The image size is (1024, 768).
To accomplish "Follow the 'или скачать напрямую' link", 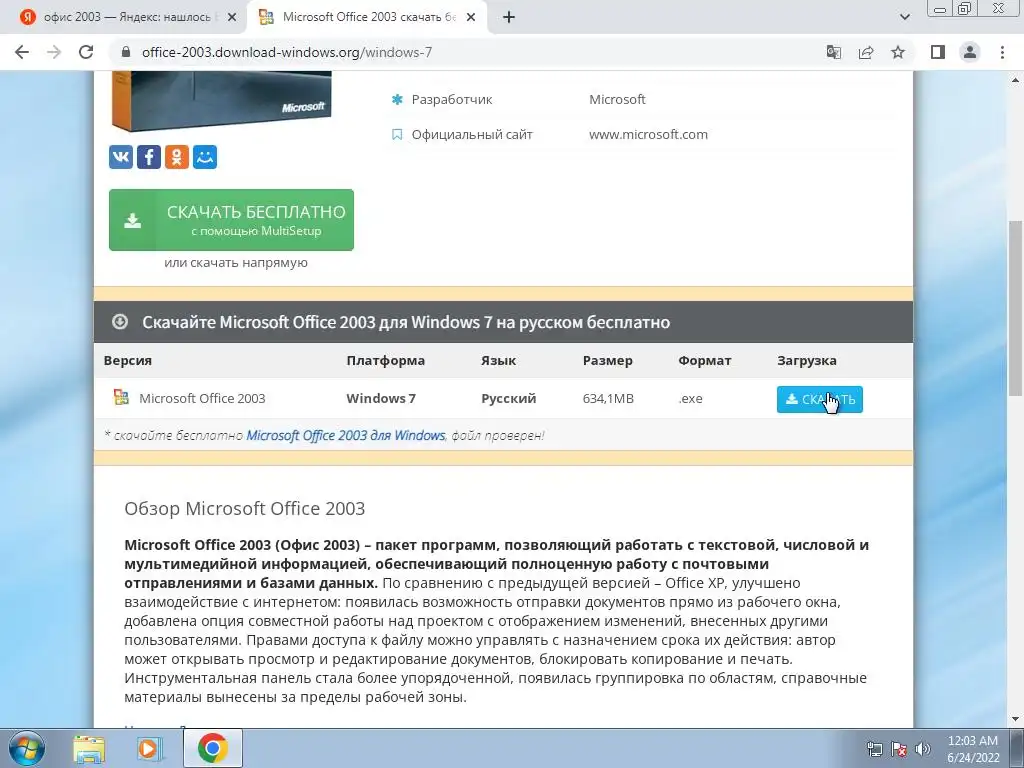I will 236,263.
